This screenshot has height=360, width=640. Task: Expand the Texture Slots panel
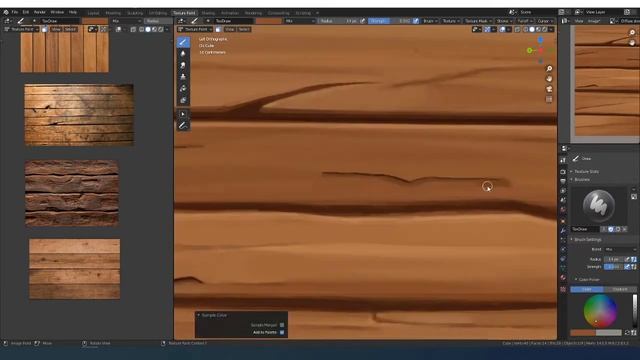pyautogui.click(x=586, y=171)
